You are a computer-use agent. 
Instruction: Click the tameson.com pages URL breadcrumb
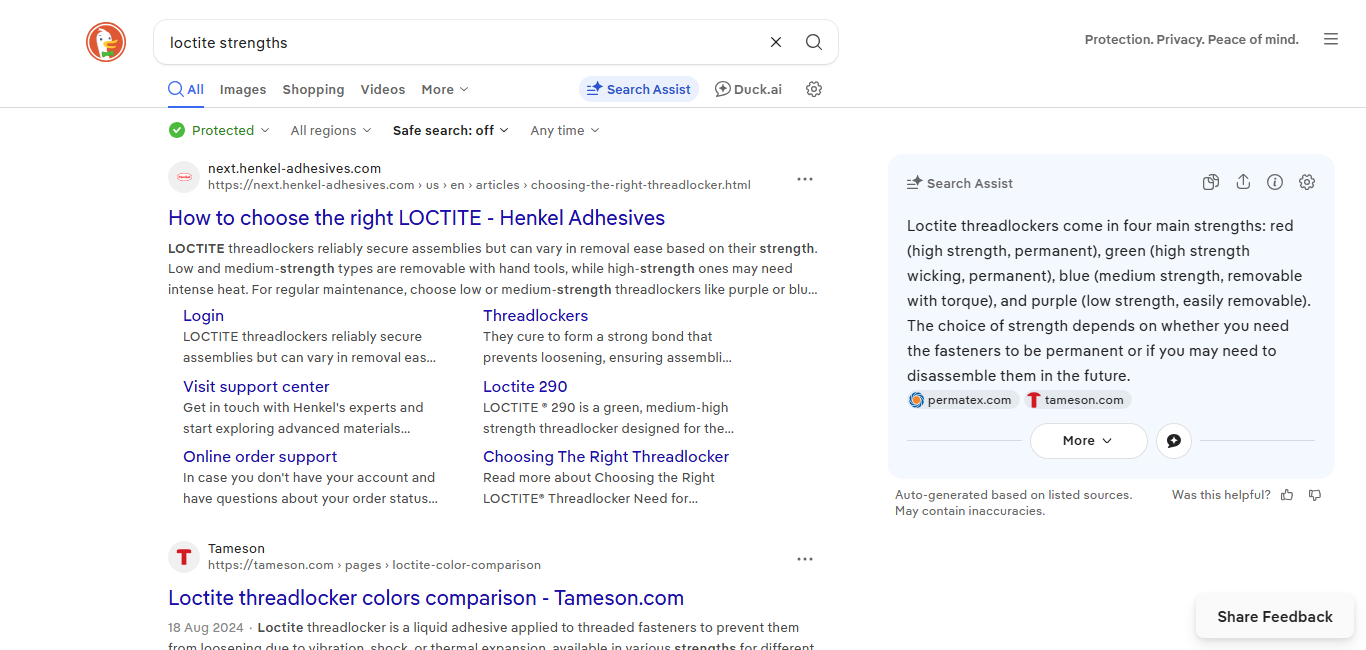coord(374,565)
